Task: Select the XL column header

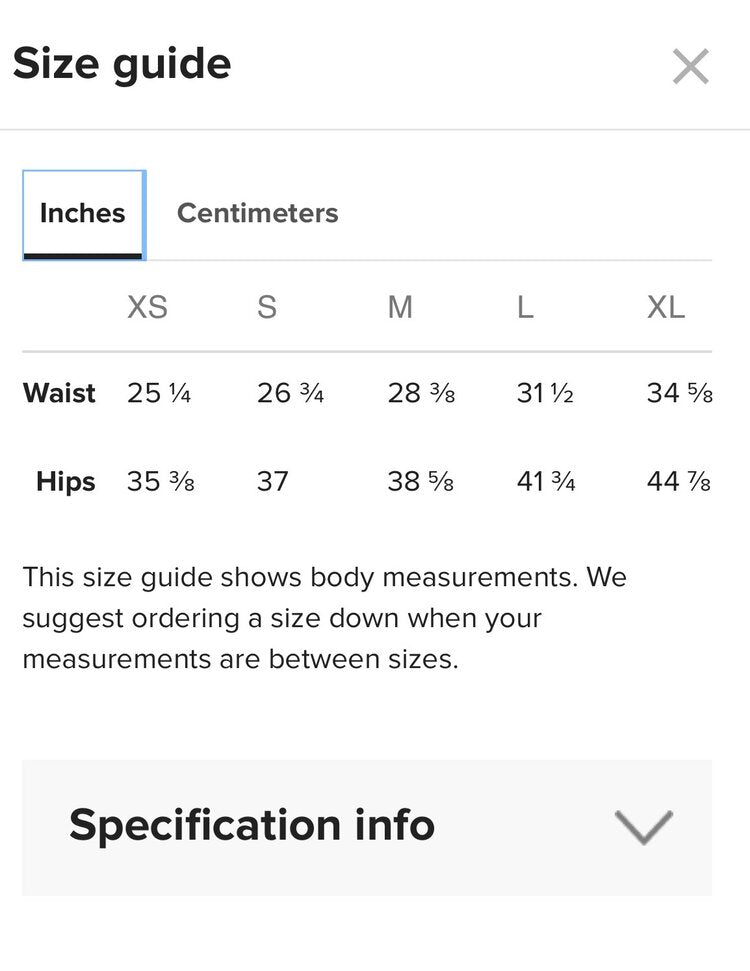Action: (666, 307)
